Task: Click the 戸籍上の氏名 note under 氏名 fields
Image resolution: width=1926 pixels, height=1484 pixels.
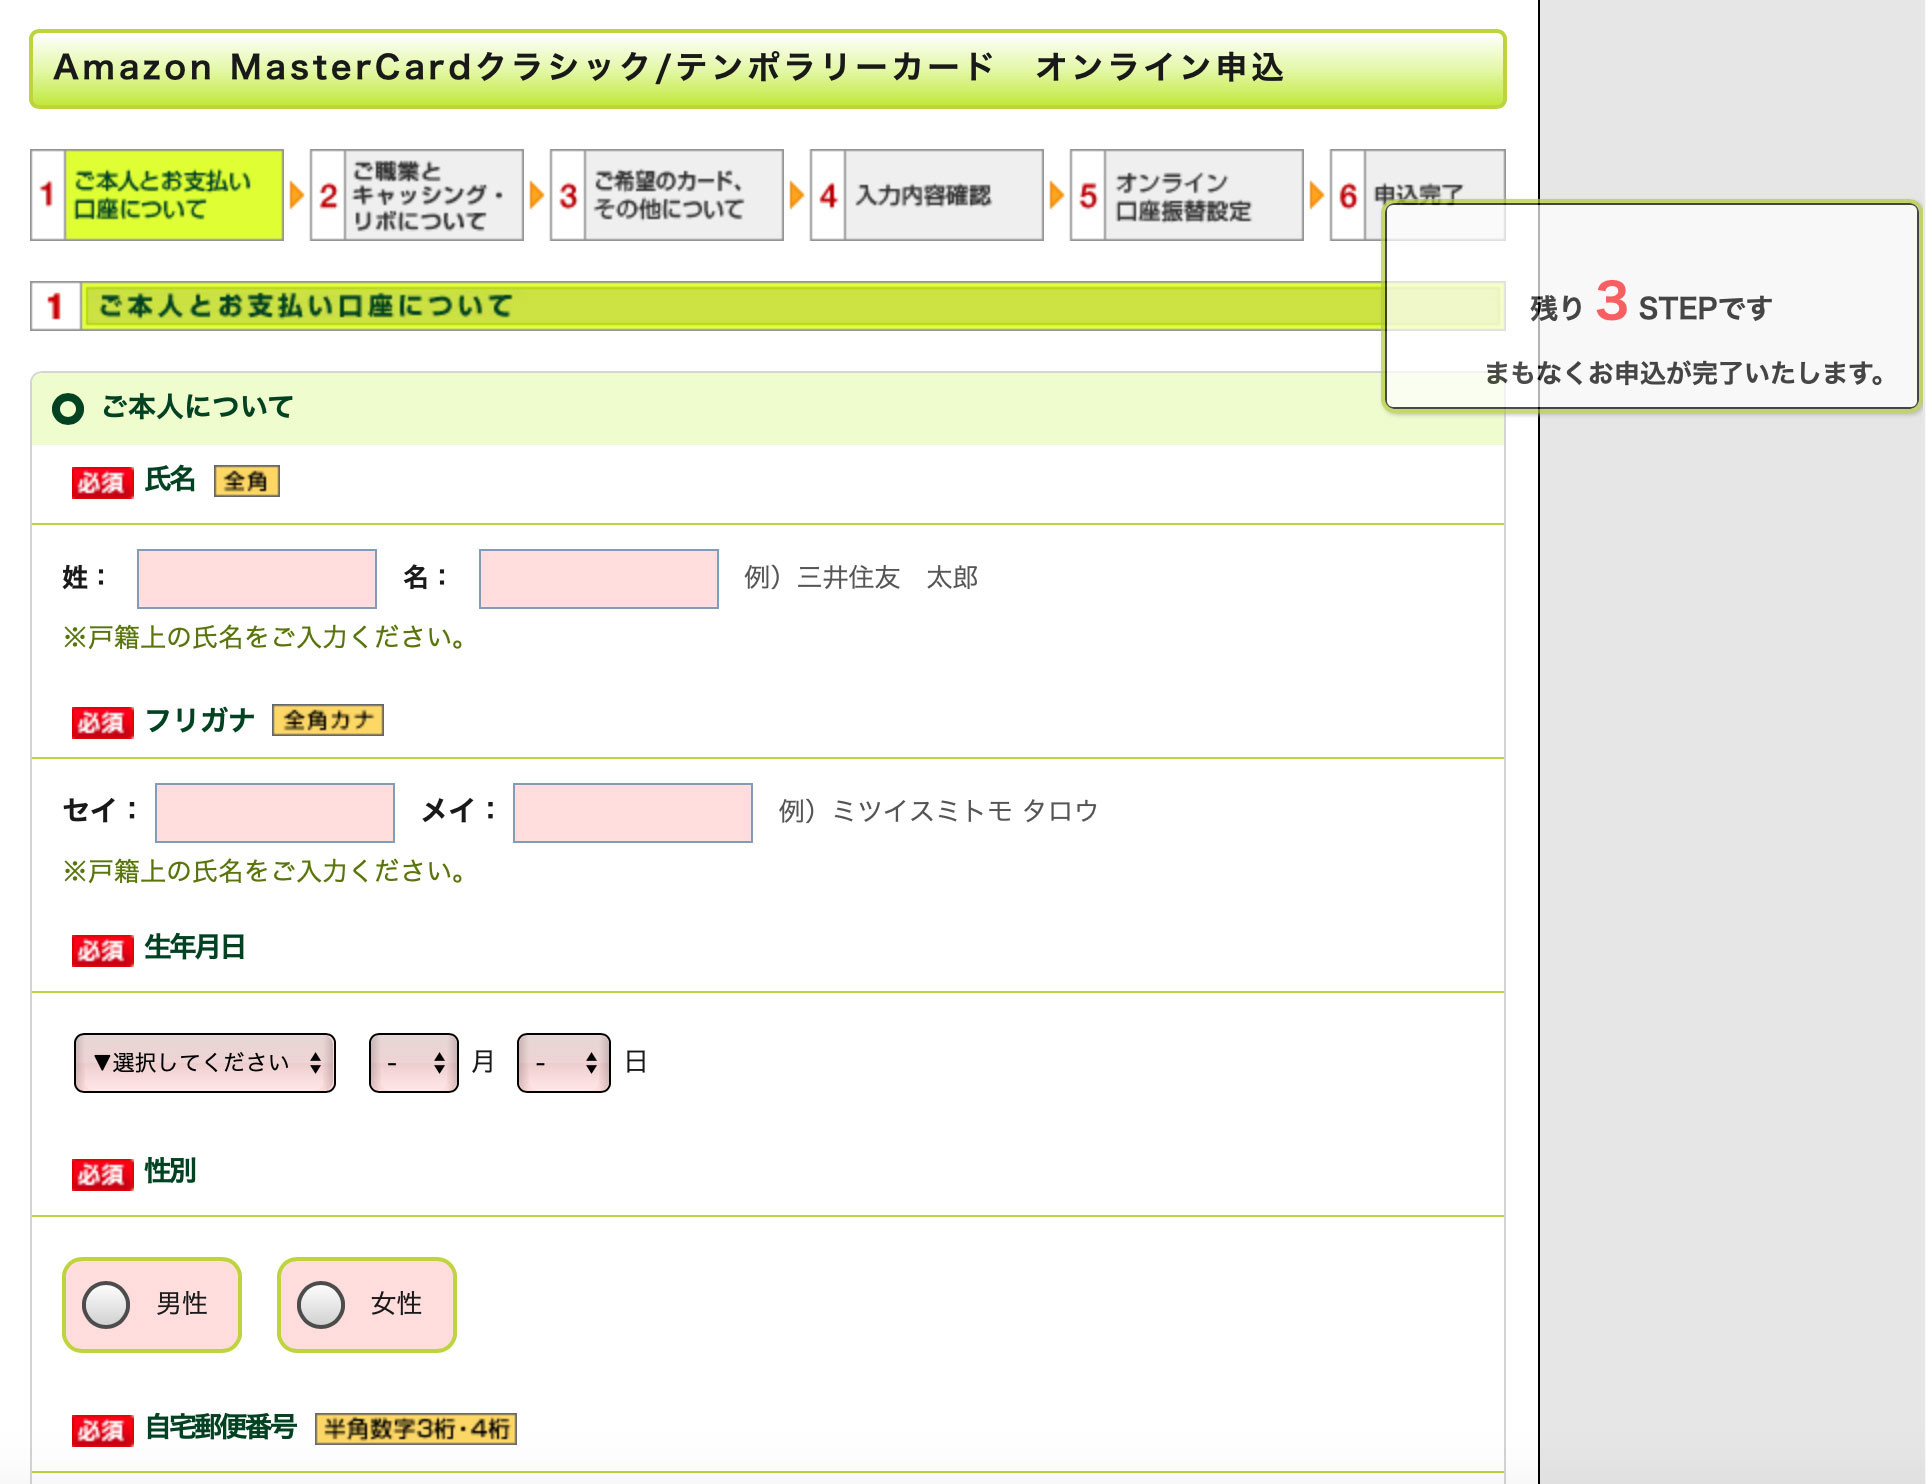Action: coord(264,637)
